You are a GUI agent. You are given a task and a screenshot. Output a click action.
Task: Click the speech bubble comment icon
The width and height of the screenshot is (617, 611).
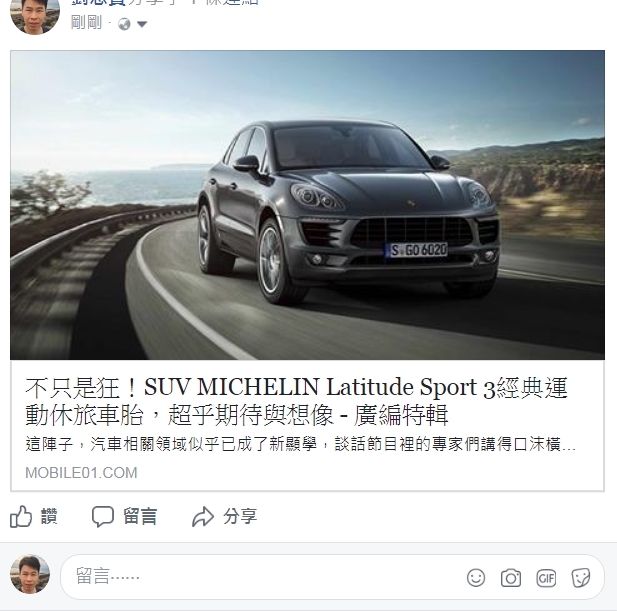coord(103,516)
